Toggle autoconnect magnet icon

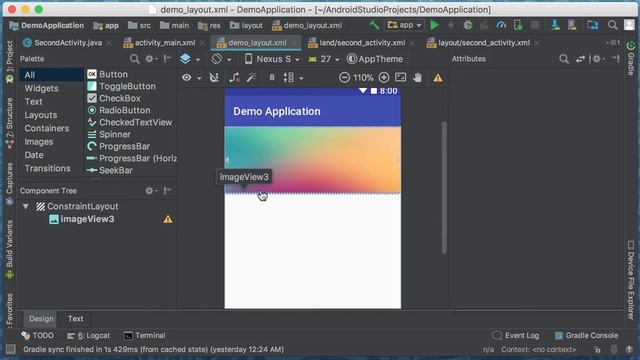pos(214,78)
